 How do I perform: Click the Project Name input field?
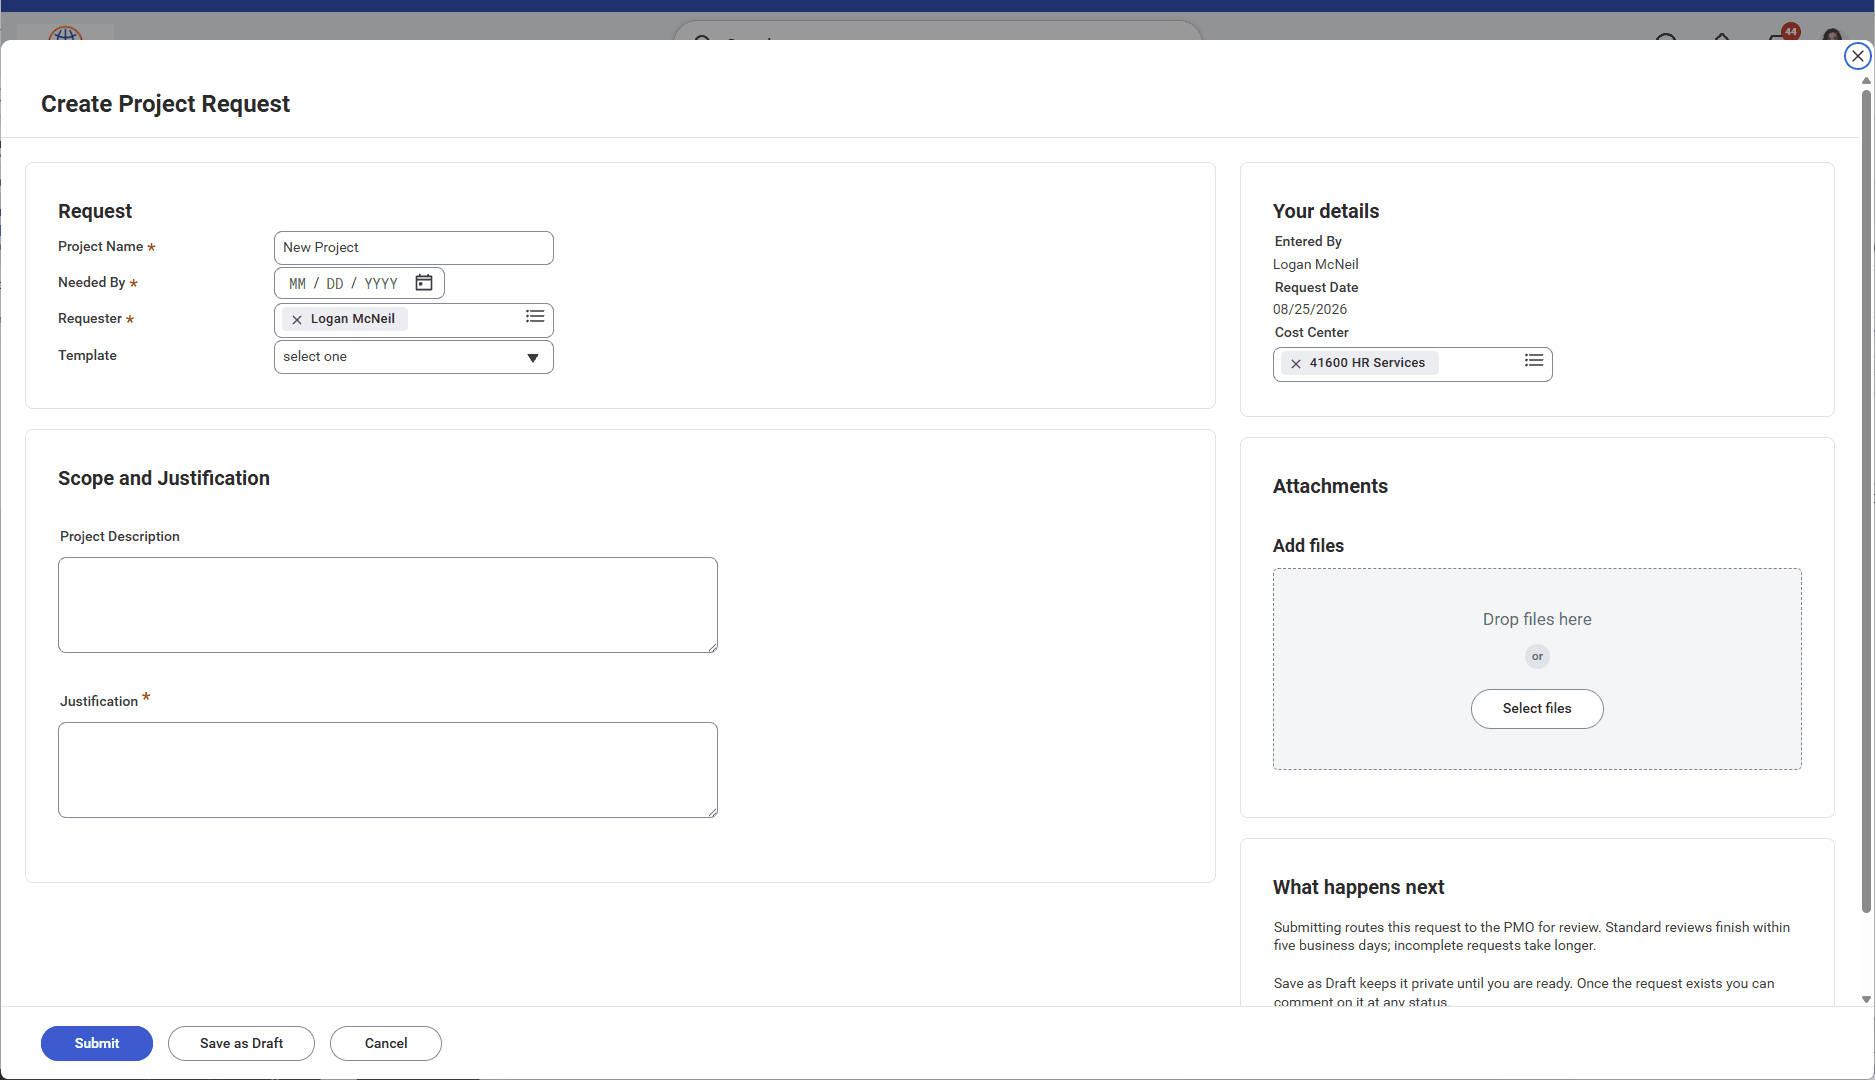(414, 248)
